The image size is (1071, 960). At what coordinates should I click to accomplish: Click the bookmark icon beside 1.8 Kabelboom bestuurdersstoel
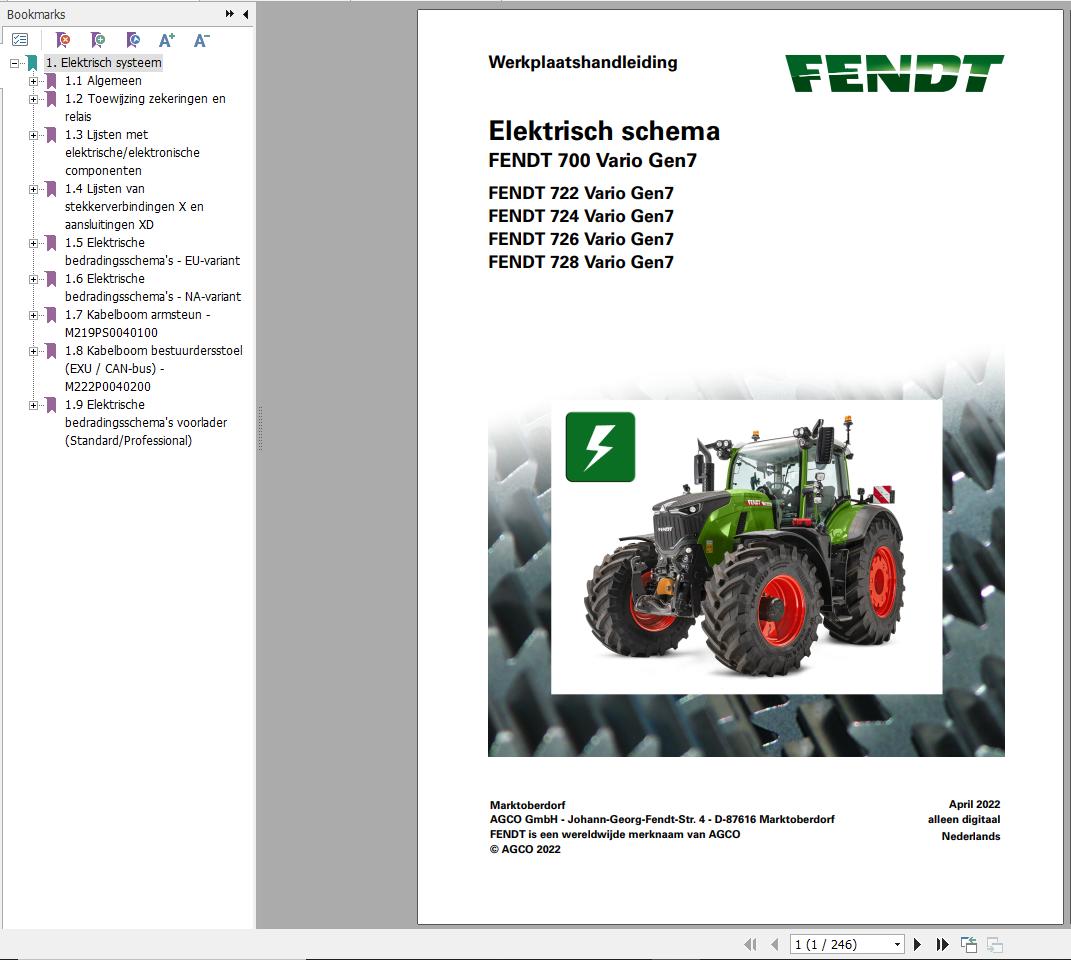click(x=51, y=351)
